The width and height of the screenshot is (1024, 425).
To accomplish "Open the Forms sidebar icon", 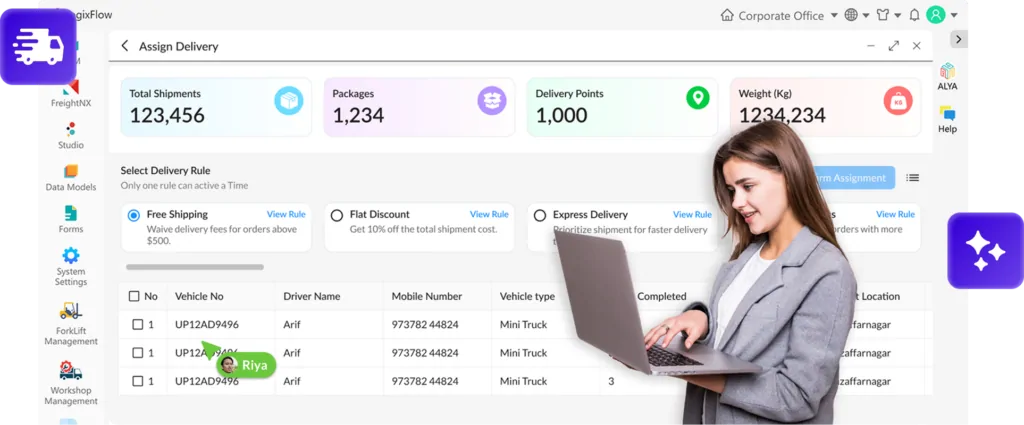I will coord(71,213).
